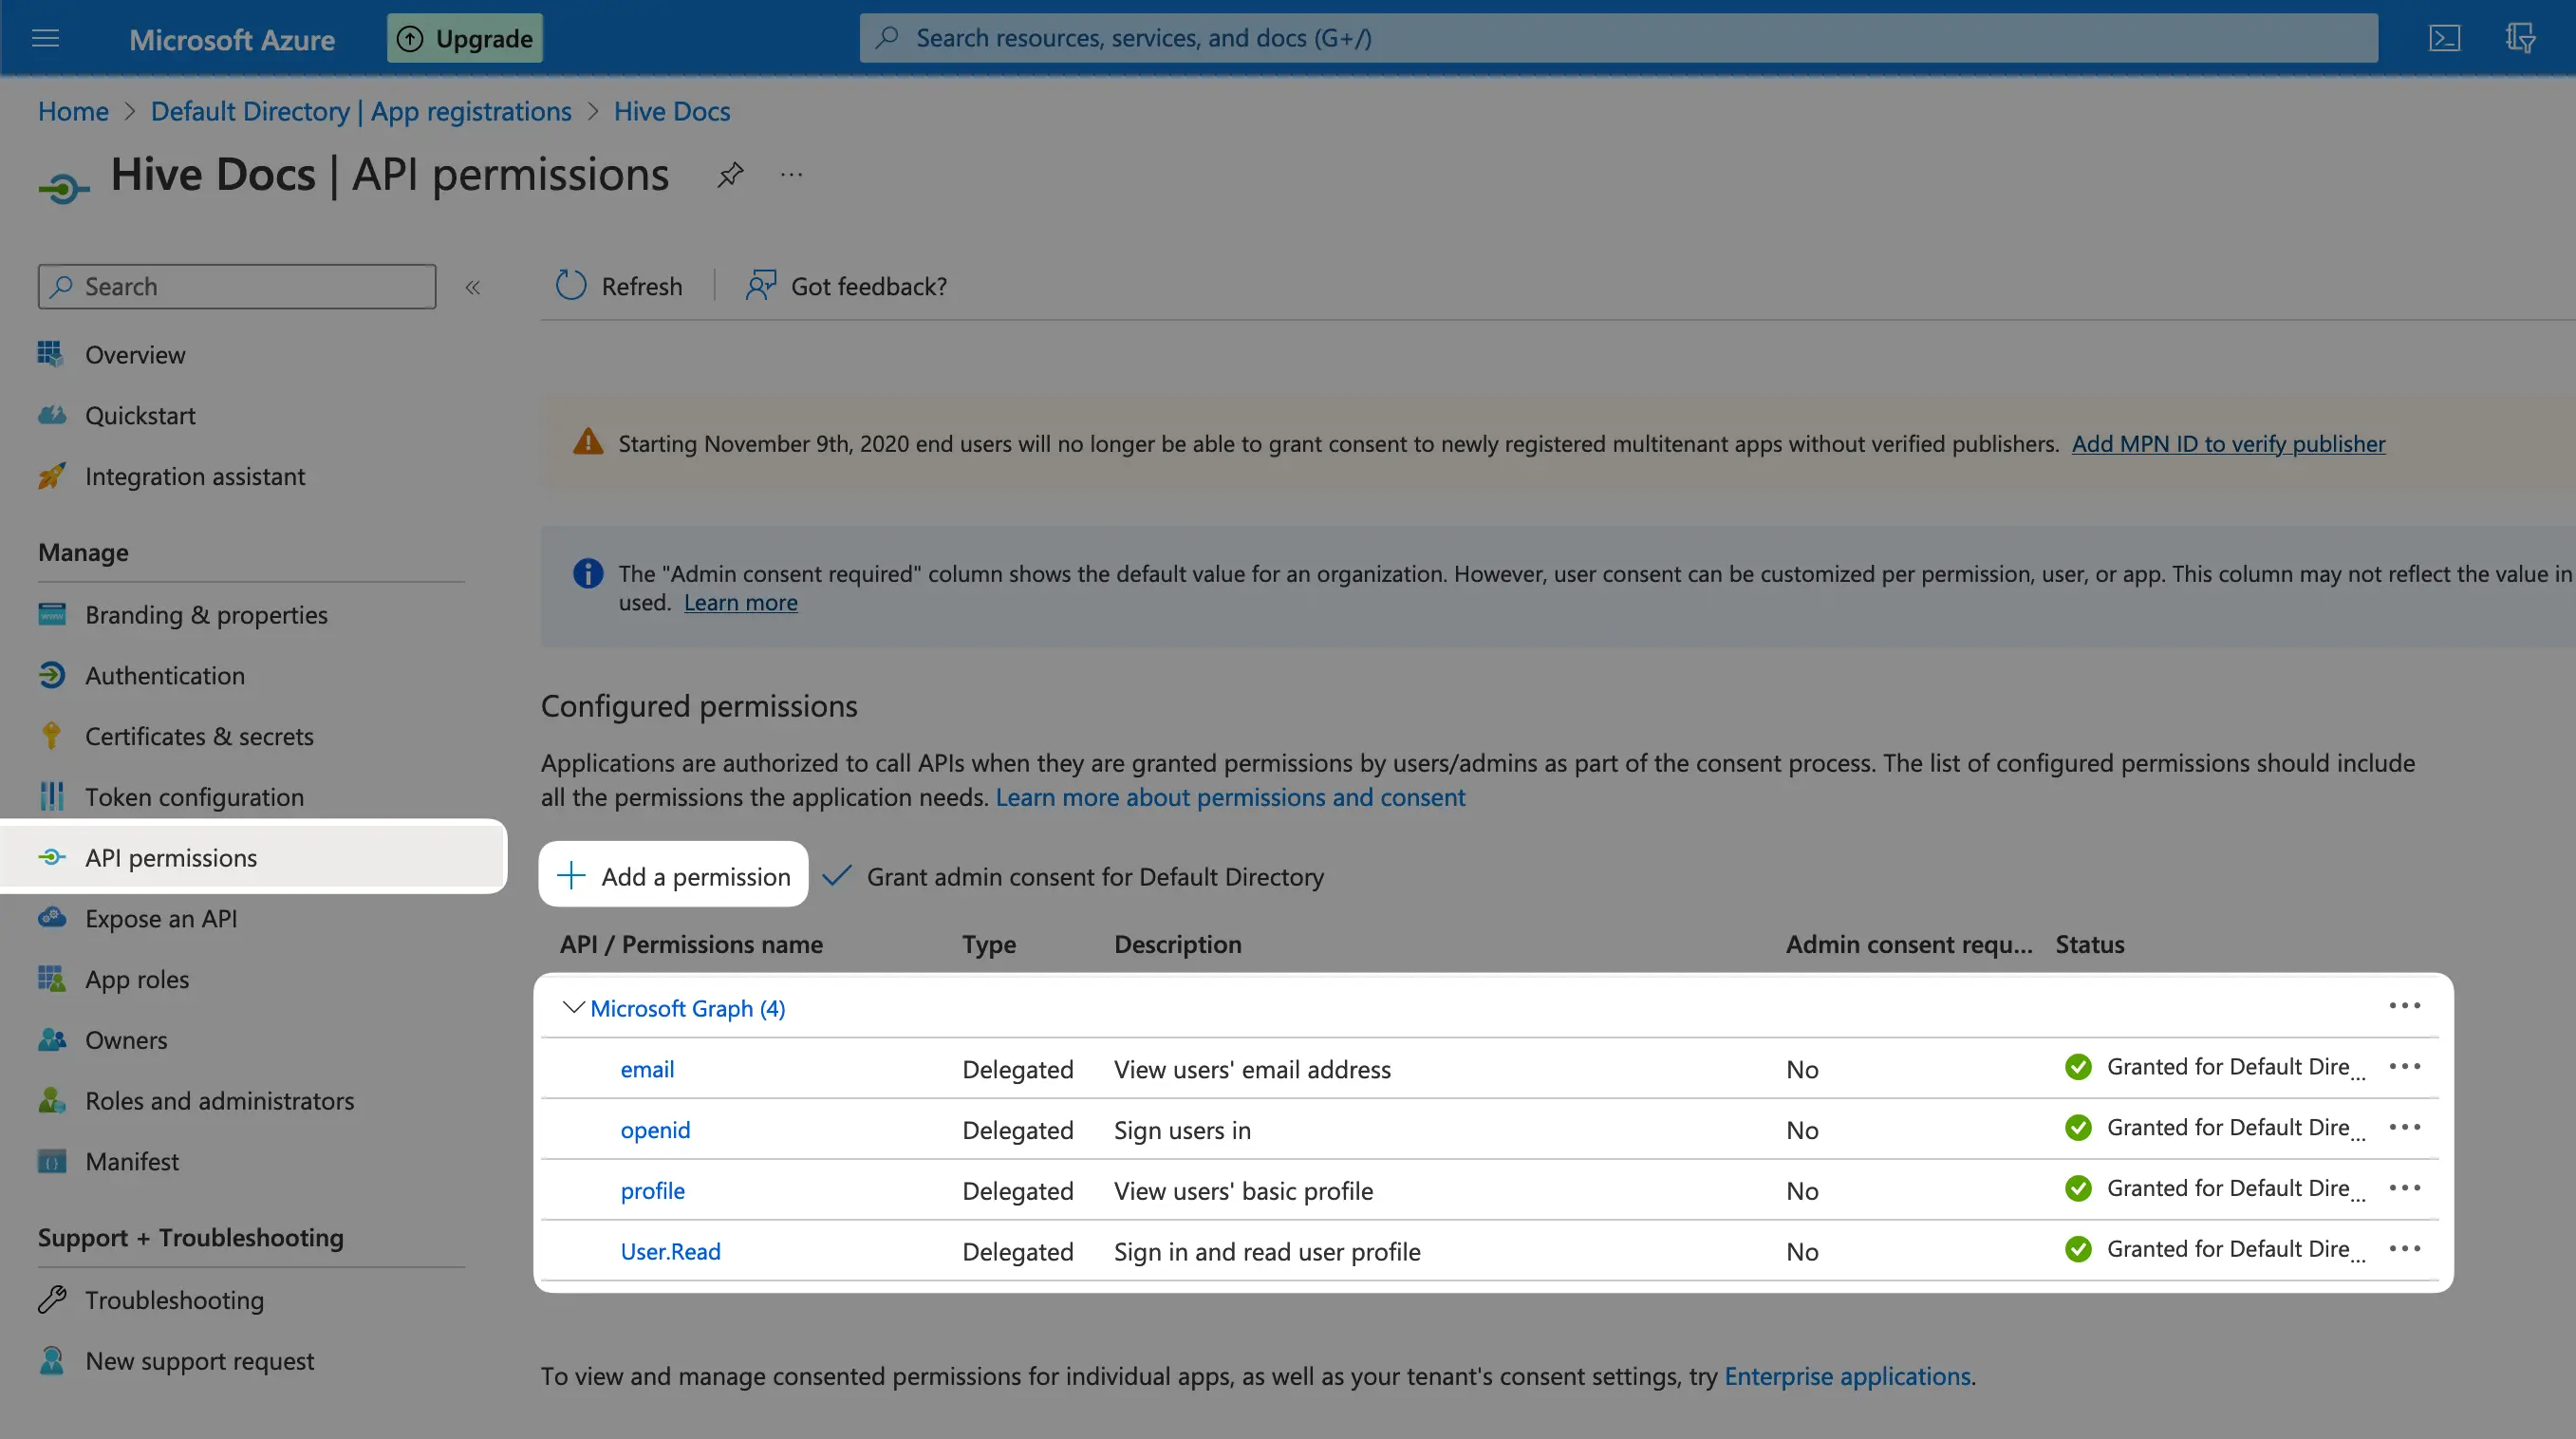Go to Authentication settings
Viewport: 2576px width, 1439px height.
click(x=165, y=675)
